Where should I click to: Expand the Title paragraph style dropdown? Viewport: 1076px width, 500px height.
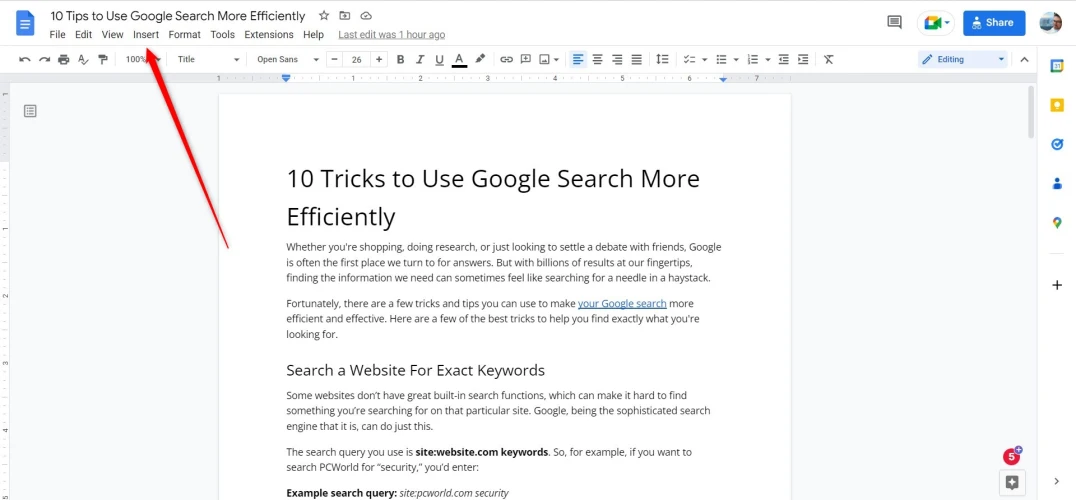[x=208, y=60]
